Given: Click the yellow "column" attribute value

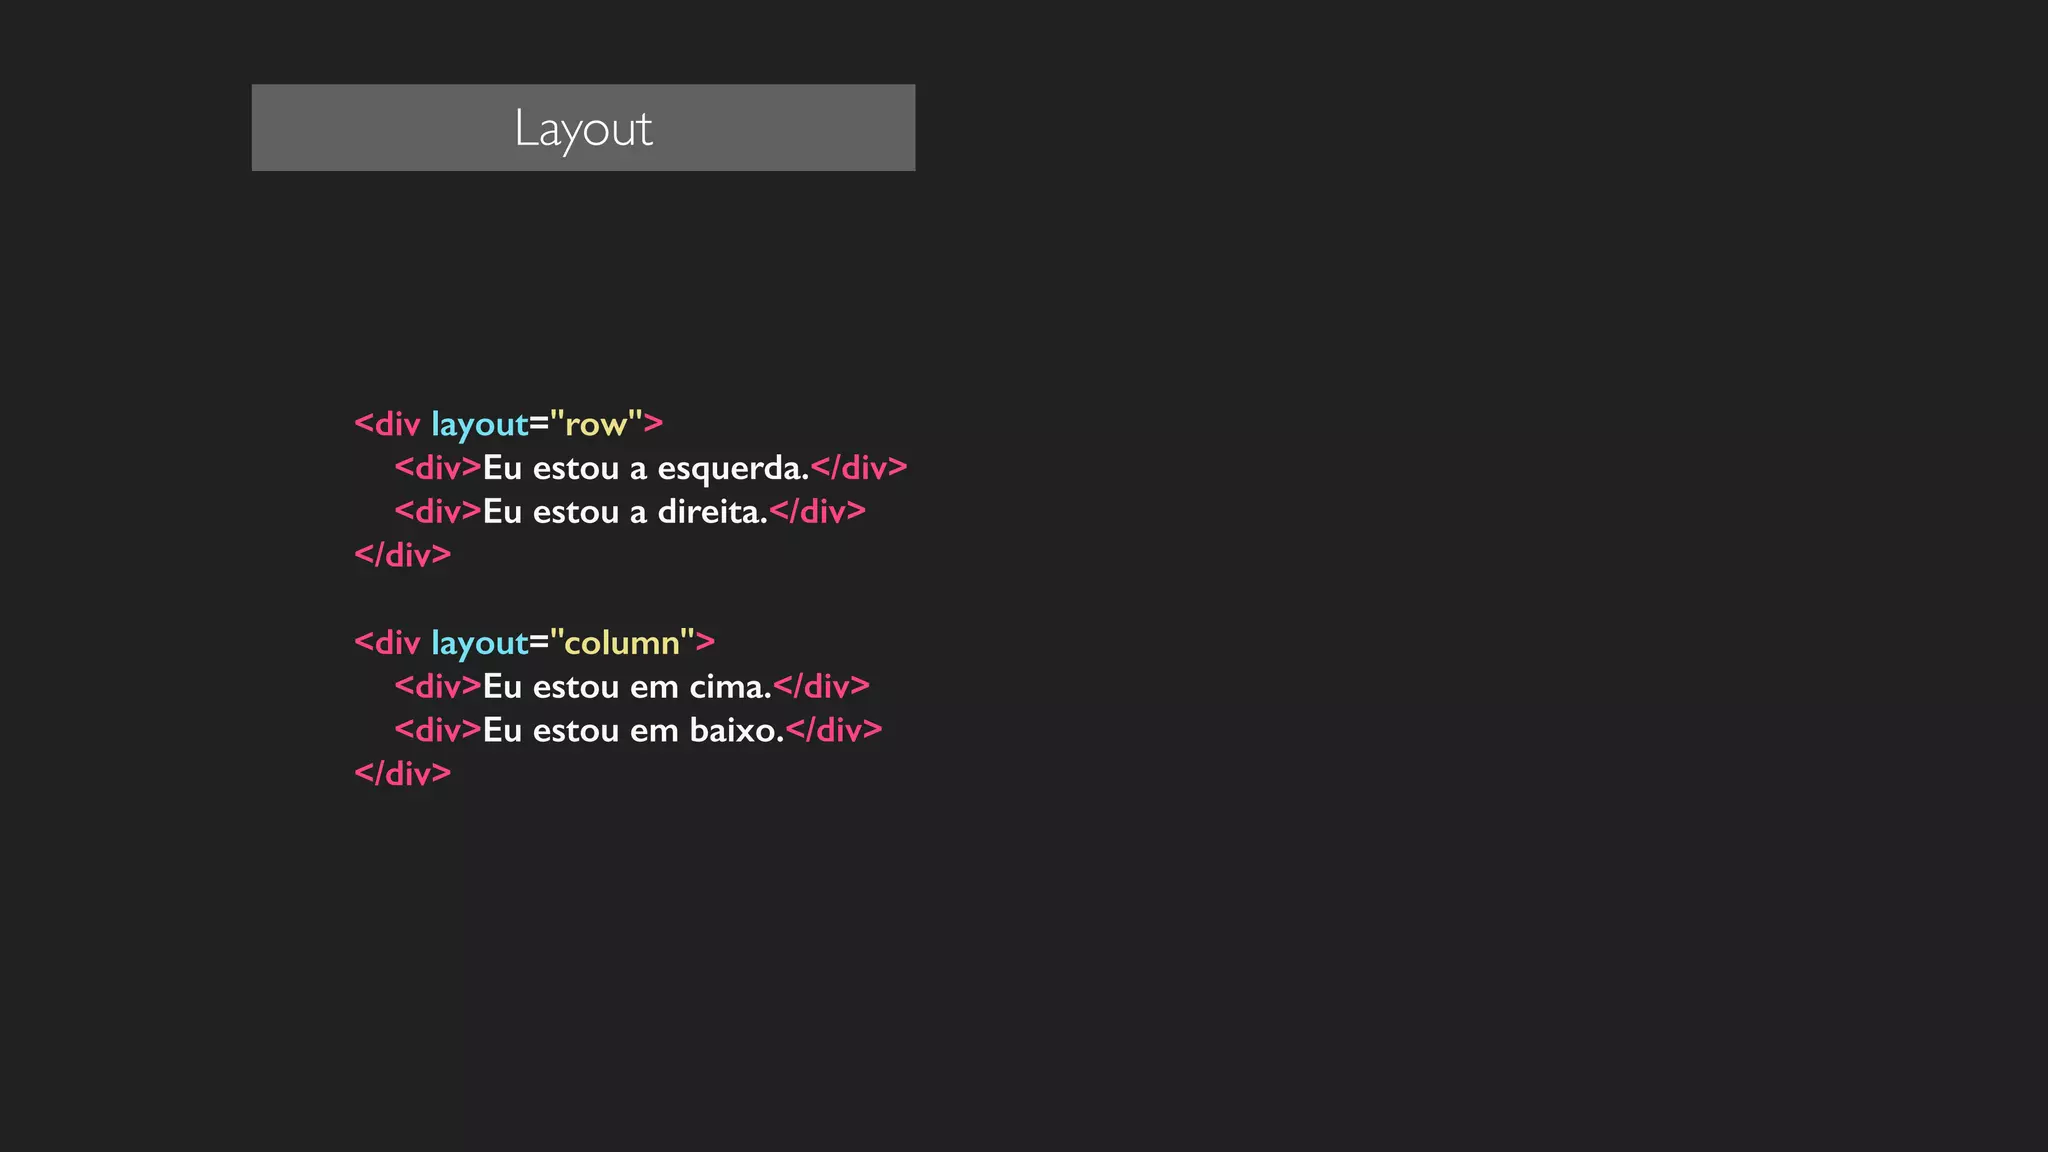Looking at the screenshot, I should click(622, 642).
